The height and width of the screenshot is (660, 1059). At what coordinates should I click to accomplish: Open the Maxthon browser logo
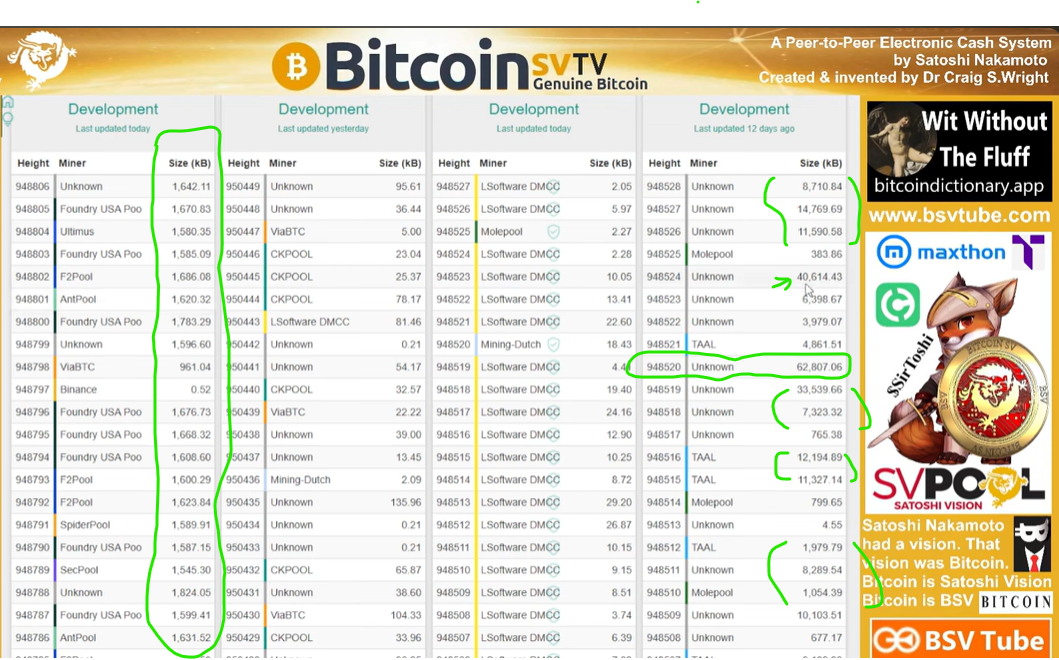click(x=940, y=253)
